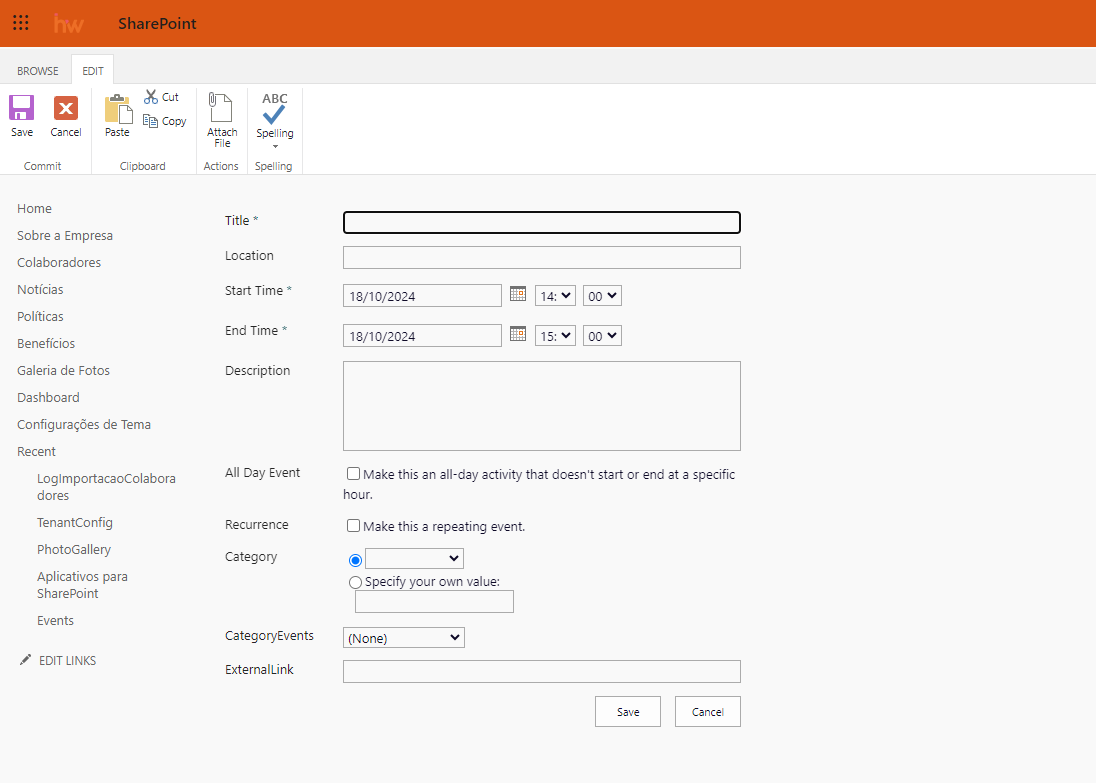The image size is (1096, 783).
Task: Click the Attach File paperclip icon
Action: point(221,108)
